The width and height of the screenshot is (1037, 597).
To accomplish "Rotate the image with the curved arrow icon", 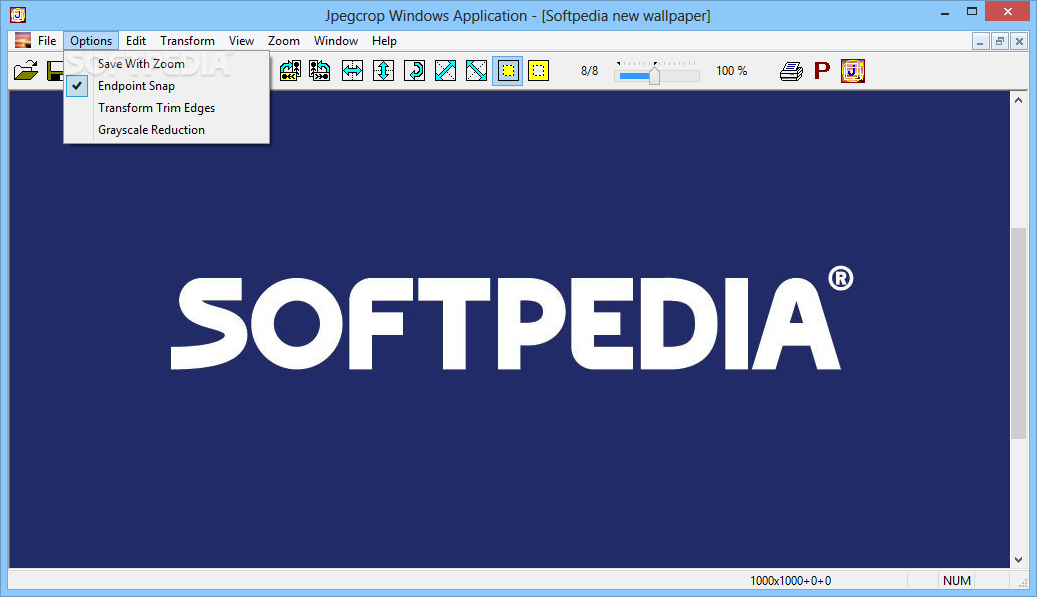I will click(414, 71).
